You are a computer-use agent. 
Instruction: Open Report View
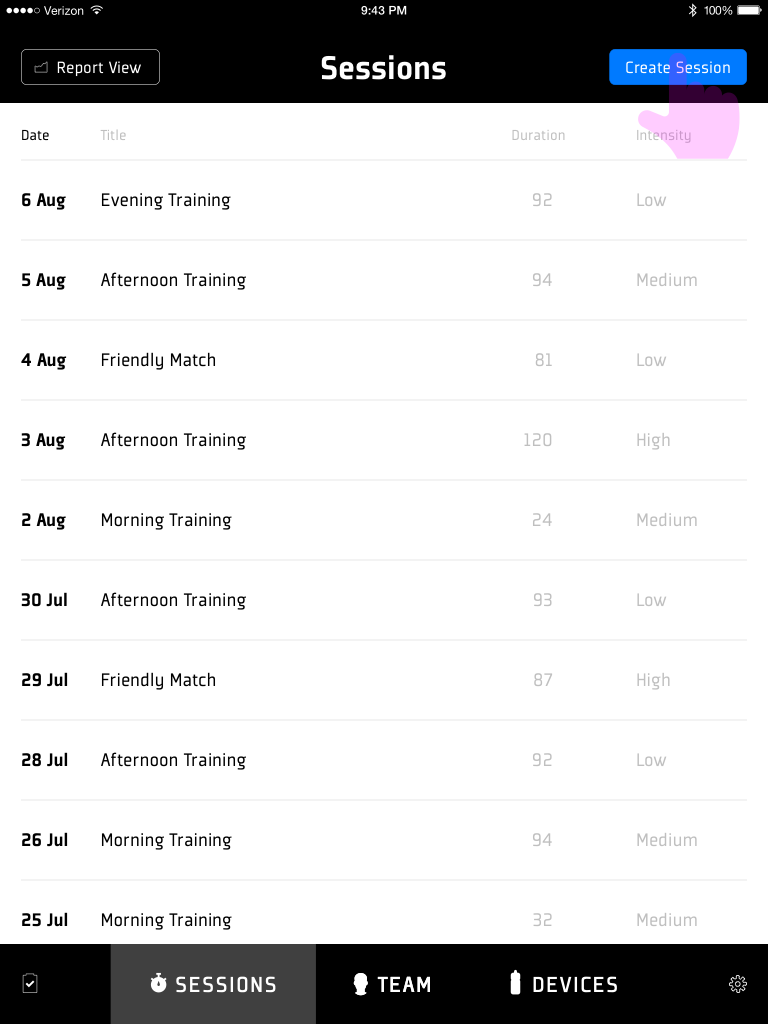pos(90,67)
